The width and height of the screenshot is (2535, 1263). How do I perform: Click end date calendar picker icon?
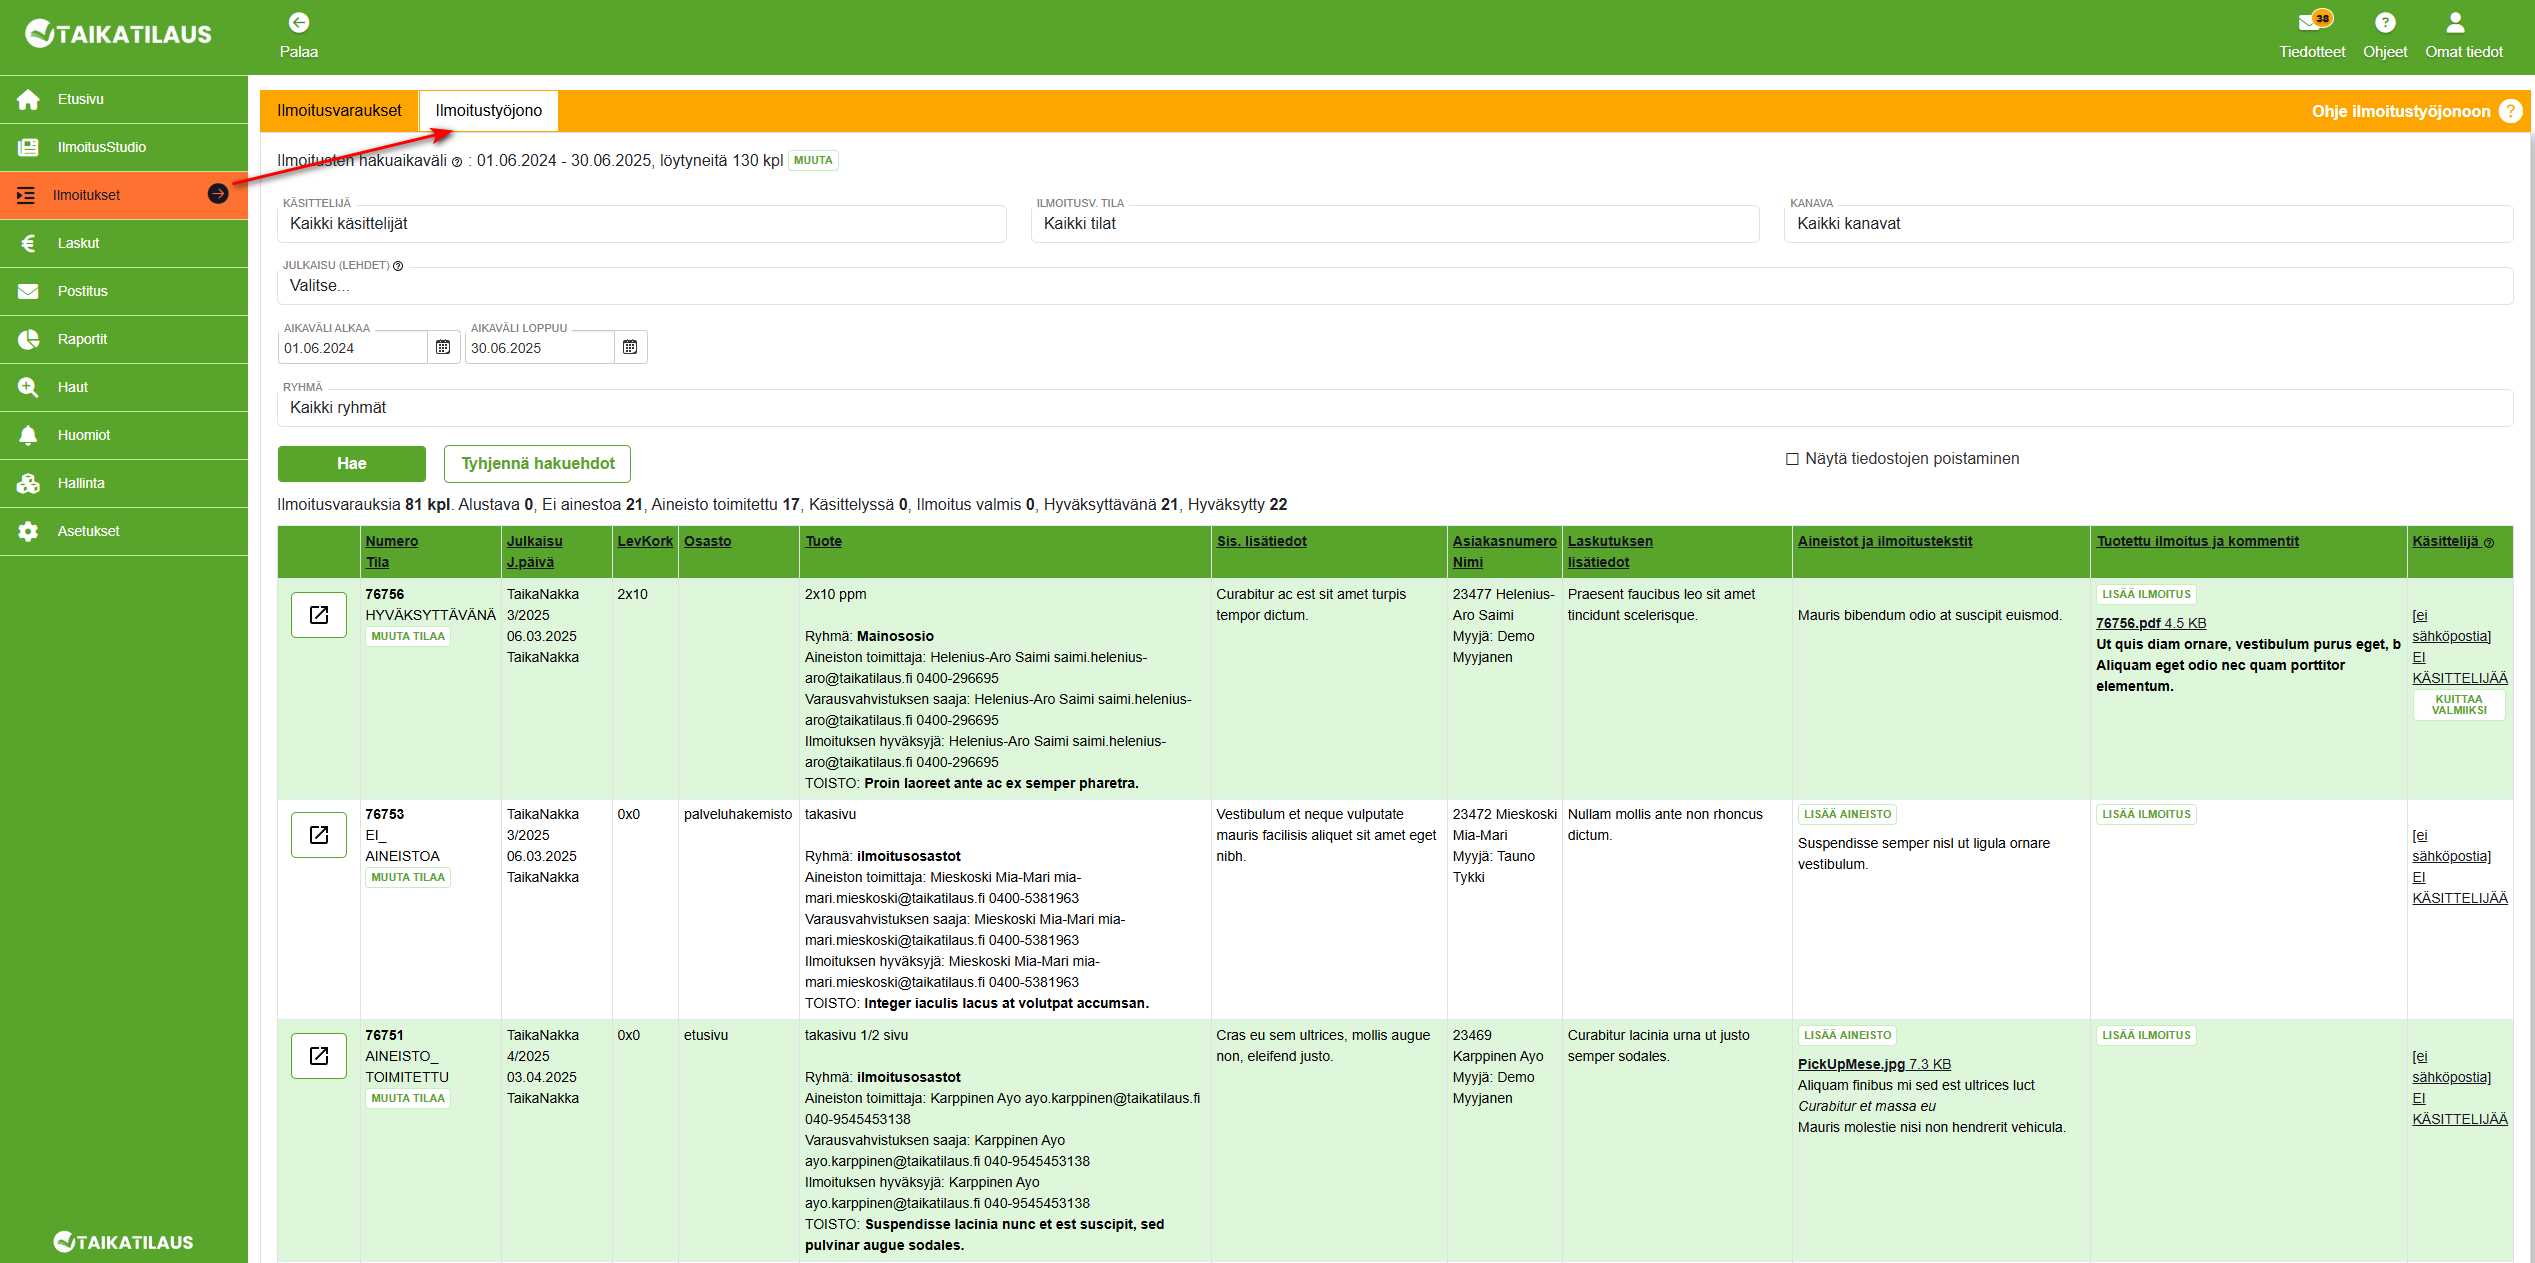[x=630, y=347]
